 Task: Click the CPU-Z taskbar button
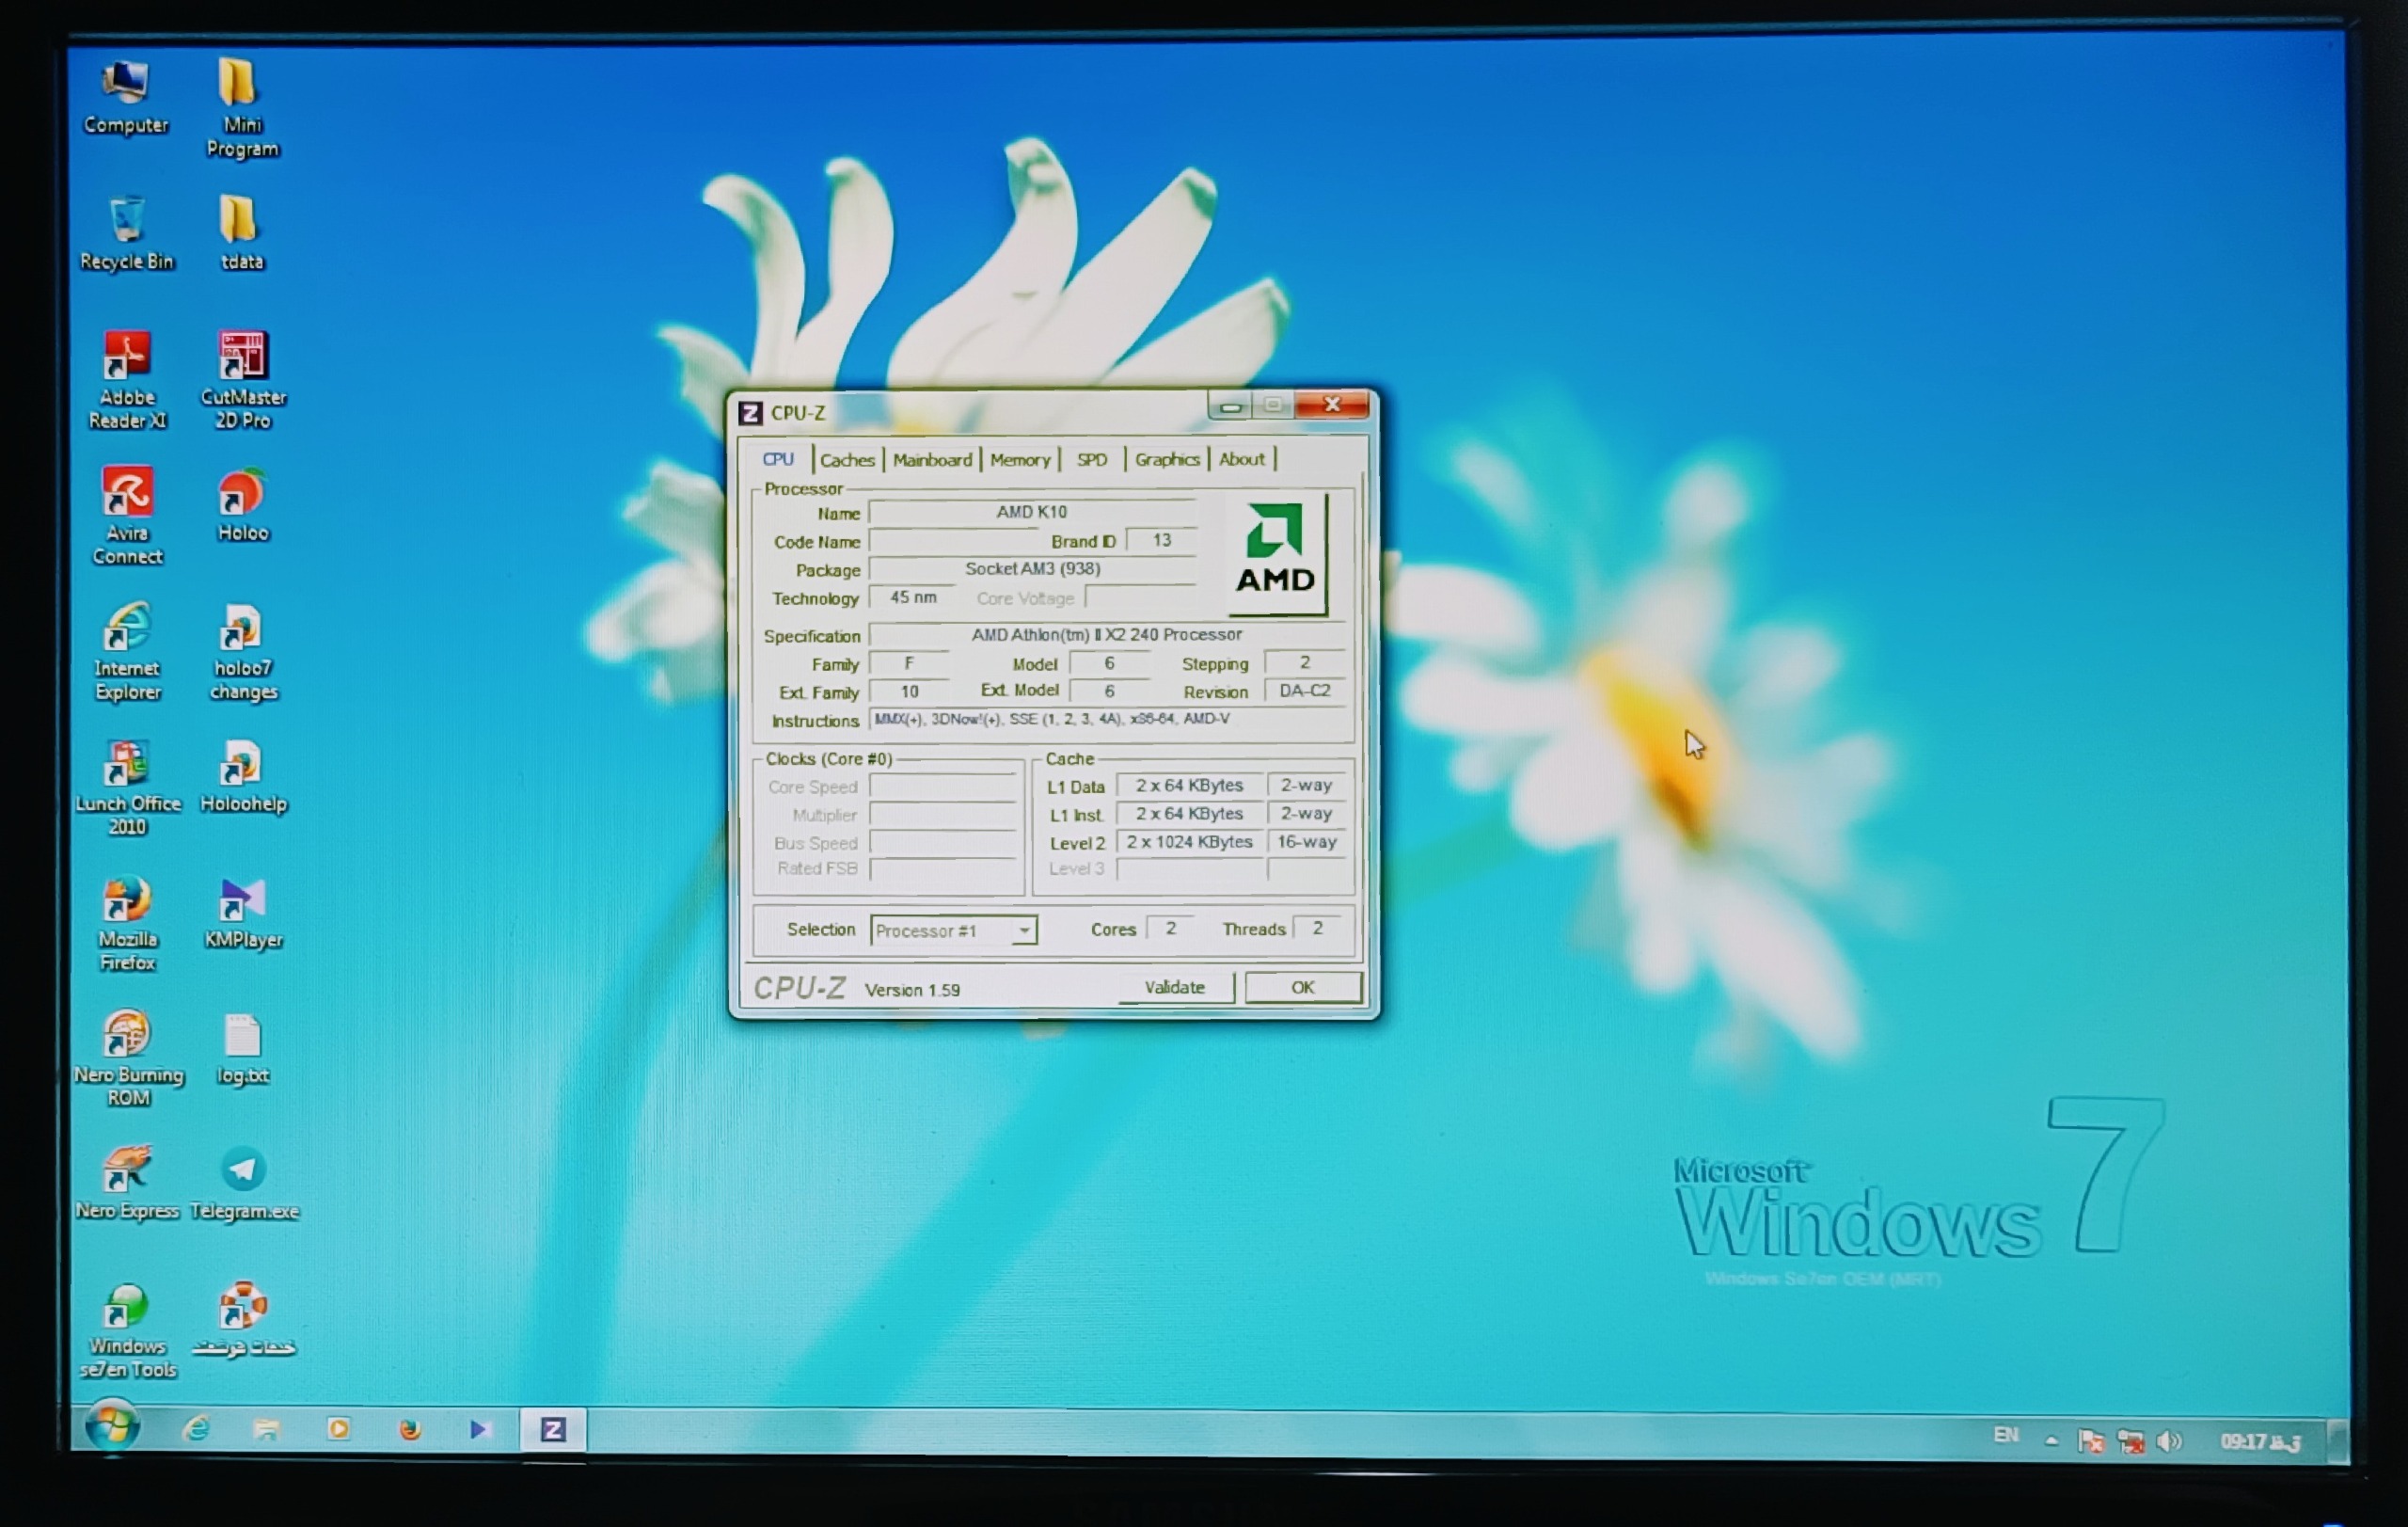pyautogui.click(x=553, y=1429)
